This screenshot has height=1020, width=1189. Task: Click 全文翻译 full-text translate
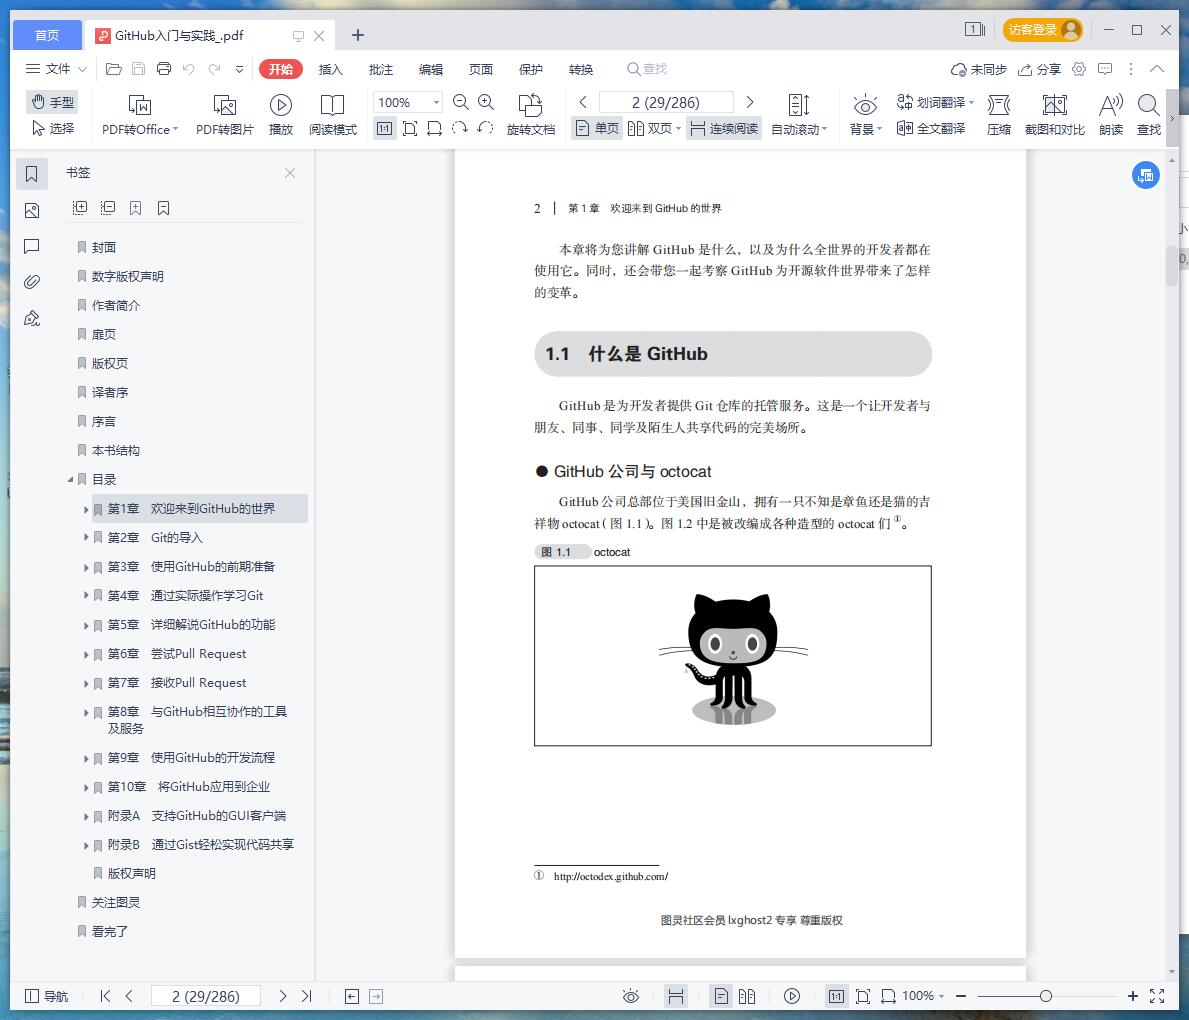click(931, 128)
